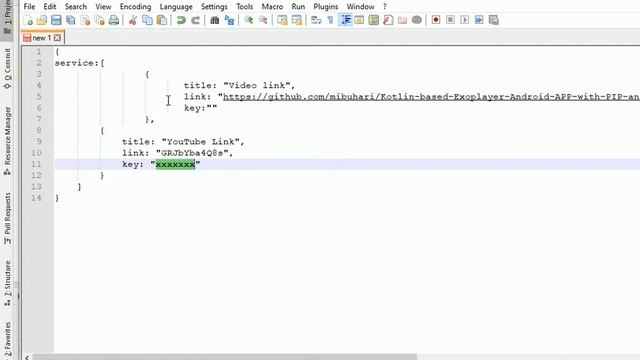Open the Structure panel in Android Studio sidebar
Image resolution: width=640 pixels, height=360 pixels.
pyautogui.click(x=7, y=283)
